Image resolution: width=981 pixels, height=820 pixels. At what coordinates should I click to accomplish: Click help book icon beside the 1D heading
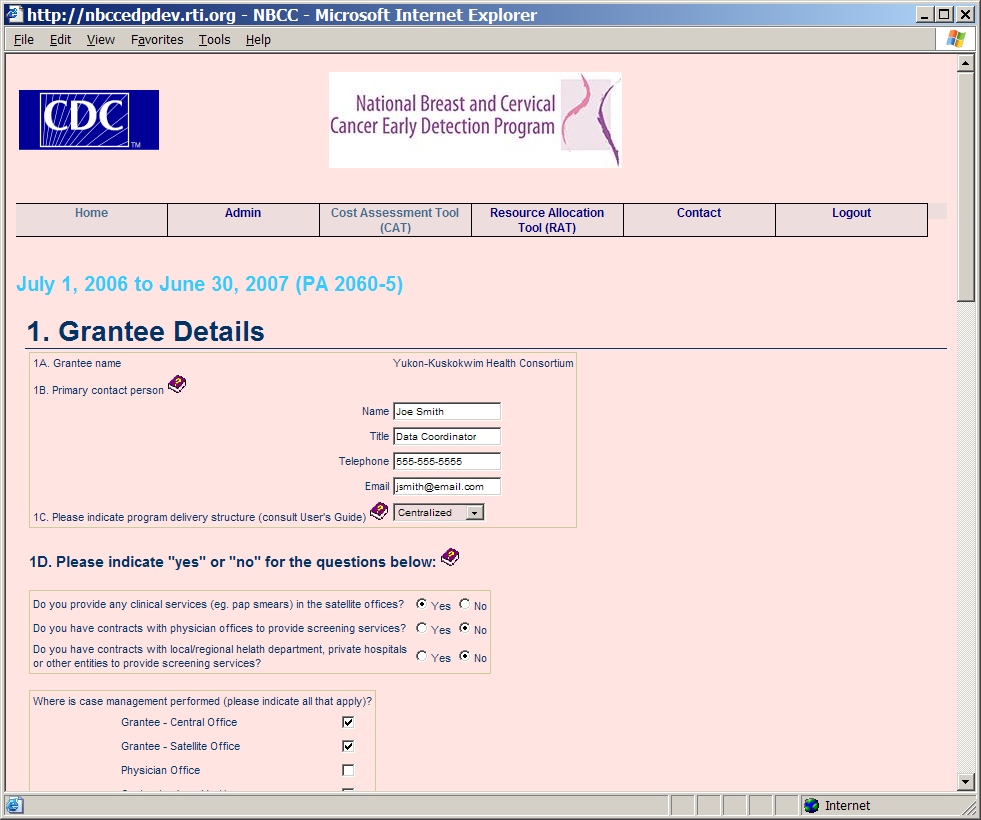[450, 557]
